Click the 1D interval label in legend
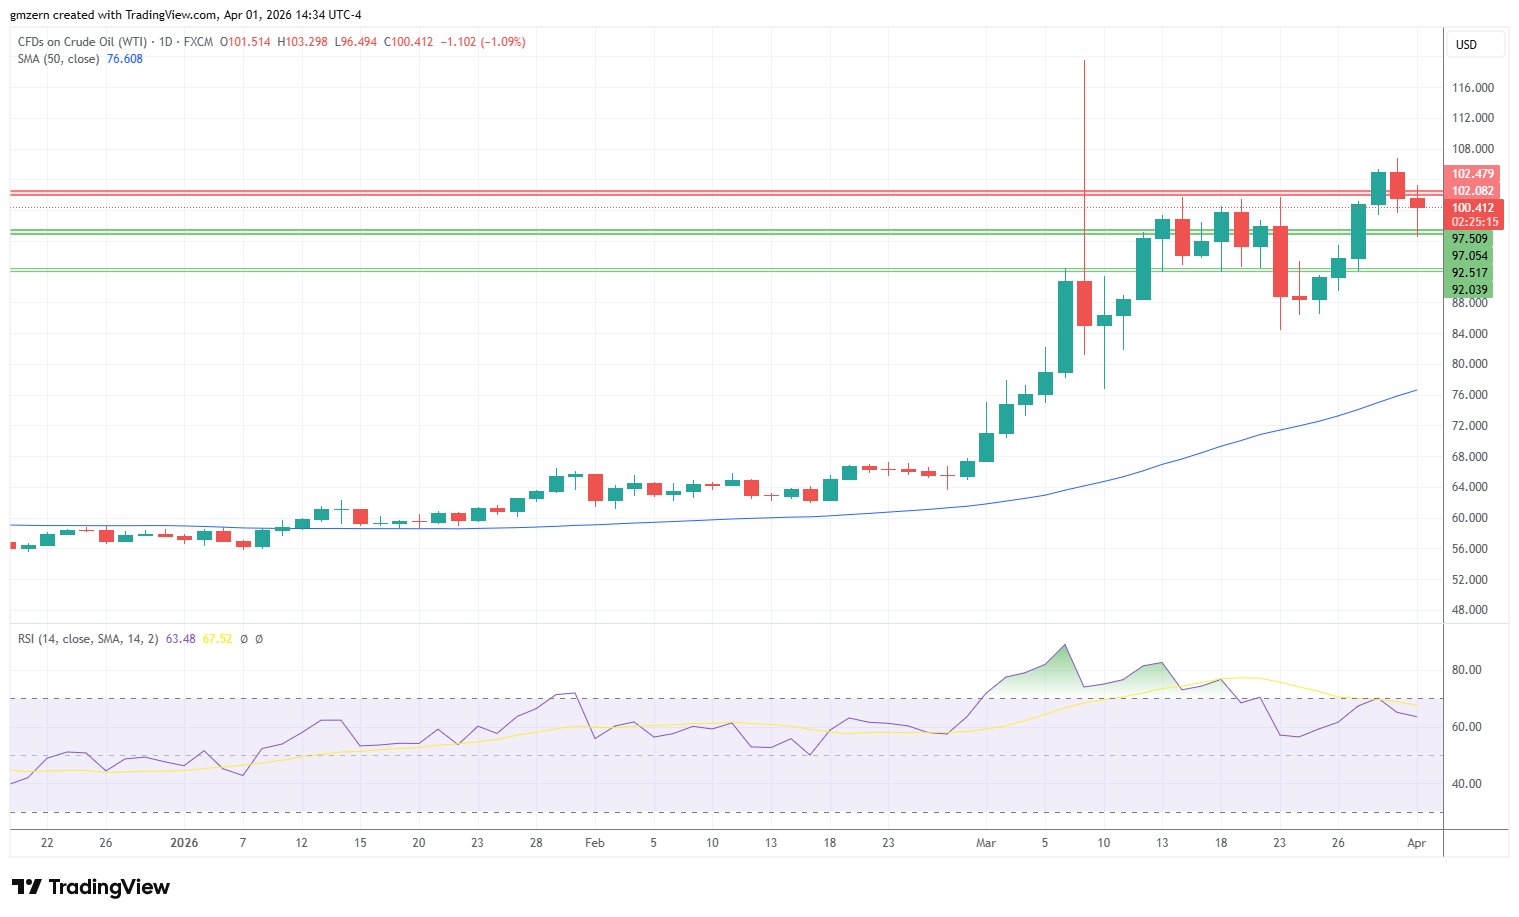The width and height of the screenshot is (1519, 917). click(x=165, y=42)
